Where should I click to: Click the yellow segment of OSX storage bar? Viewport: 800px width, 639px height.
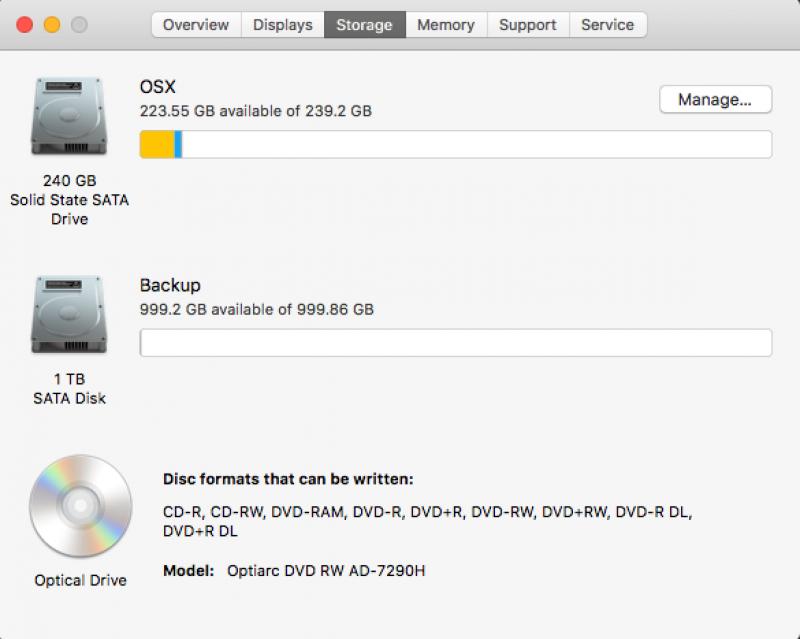(157, 144)
